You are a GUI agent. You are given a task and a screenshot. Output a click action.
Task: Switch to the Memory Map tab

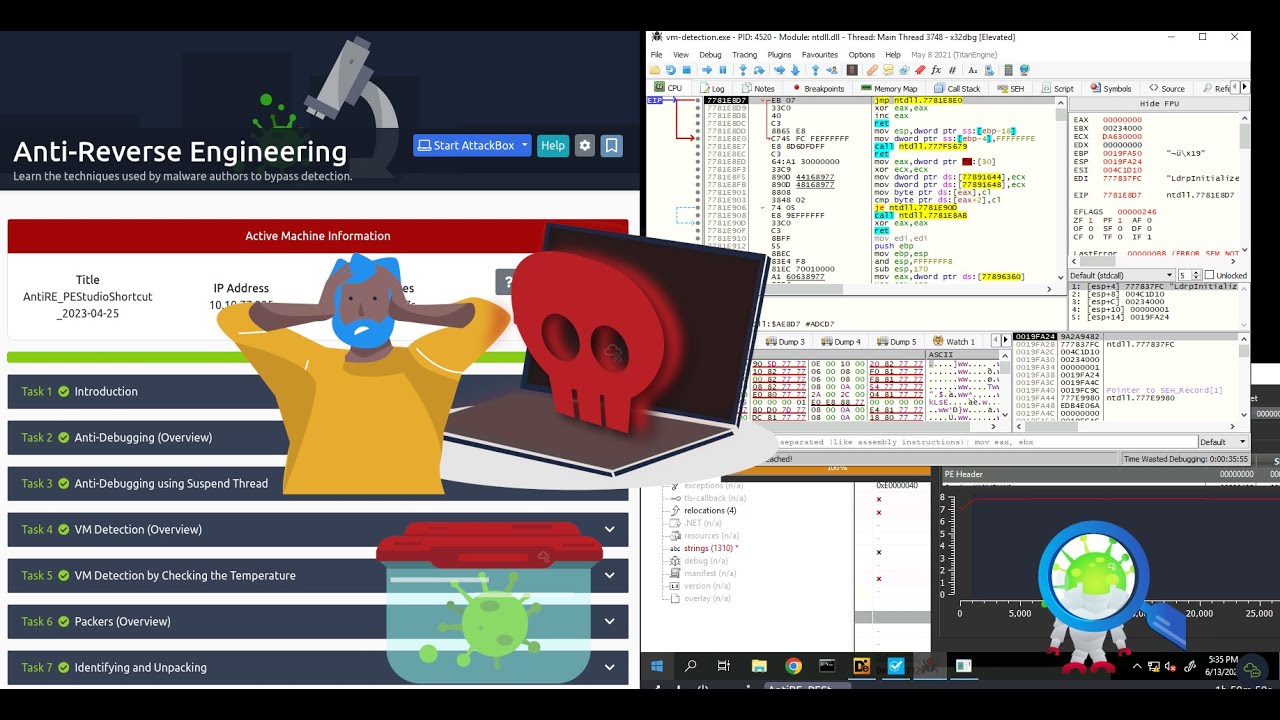(x=888, y=88)
